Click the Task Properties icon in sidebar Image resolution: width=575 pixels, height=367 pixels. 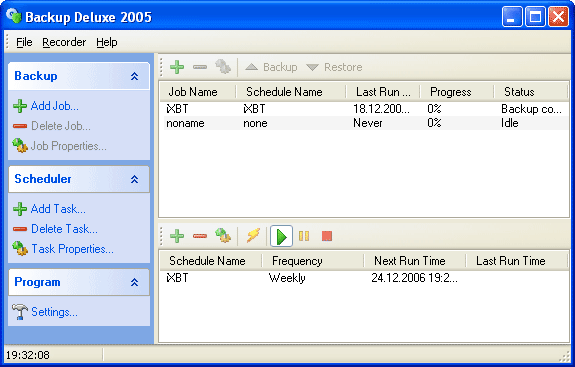coord(20,249)
